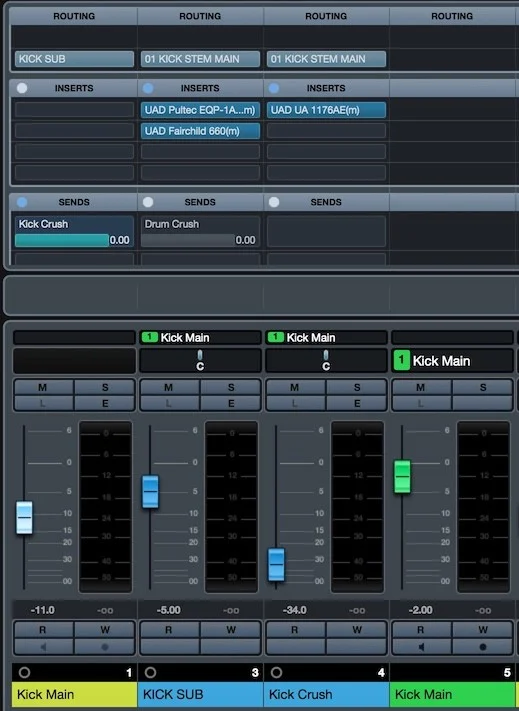The width and height of the screenshot is (519, 711).
Task: Mute the Kick Crush channel
Action: (x=296, y=388)
